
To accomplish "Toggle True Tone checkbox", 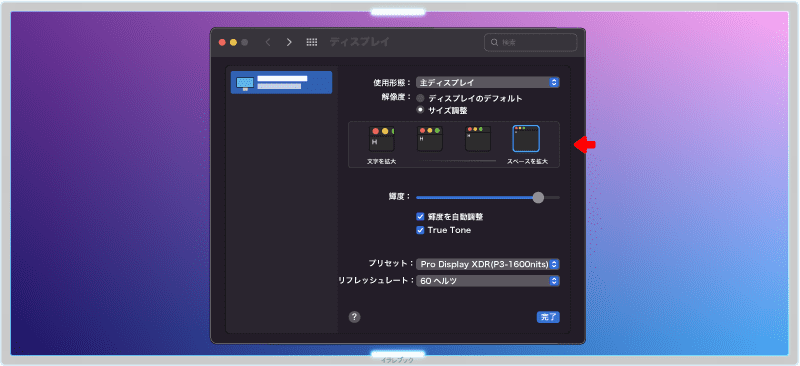I will click(420, 230).
